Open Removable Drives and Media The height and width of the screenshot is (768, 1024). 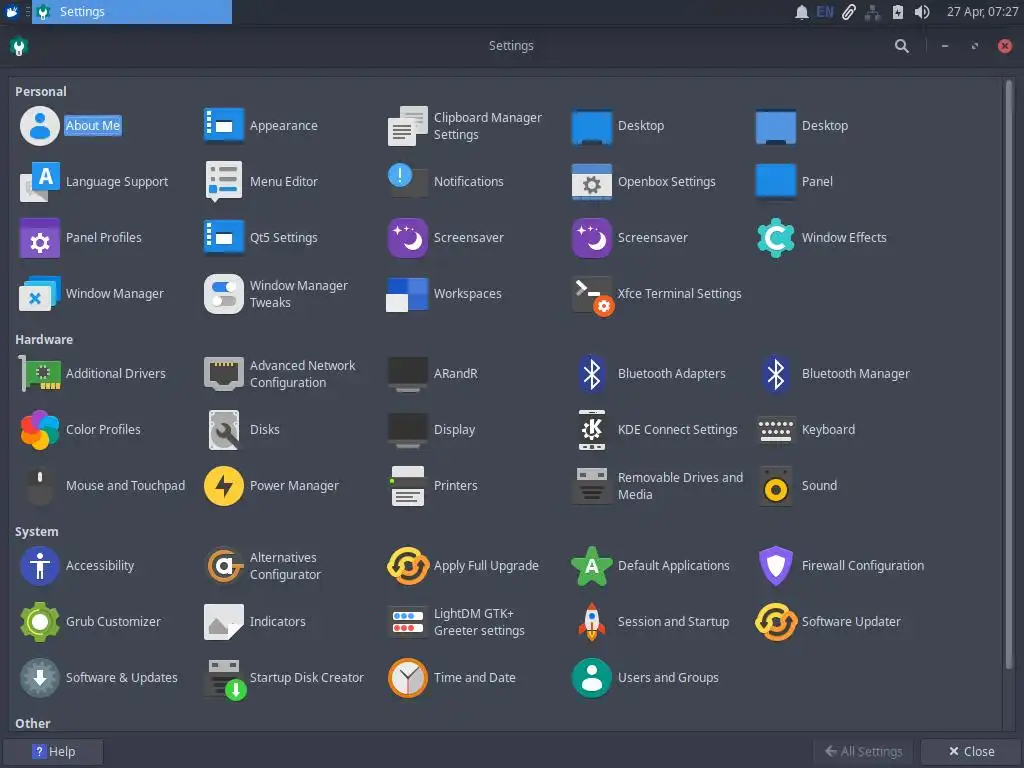658,486
